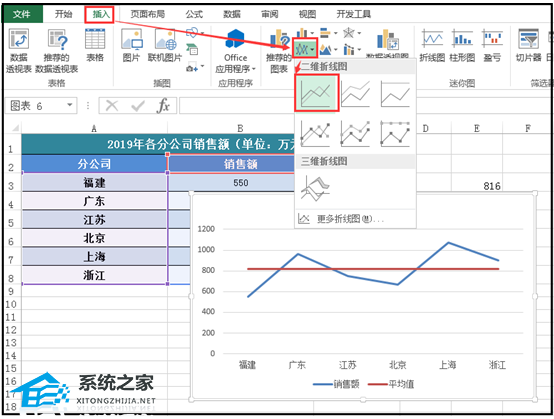Select the 分公司 header cell

(x=94, y=164)
